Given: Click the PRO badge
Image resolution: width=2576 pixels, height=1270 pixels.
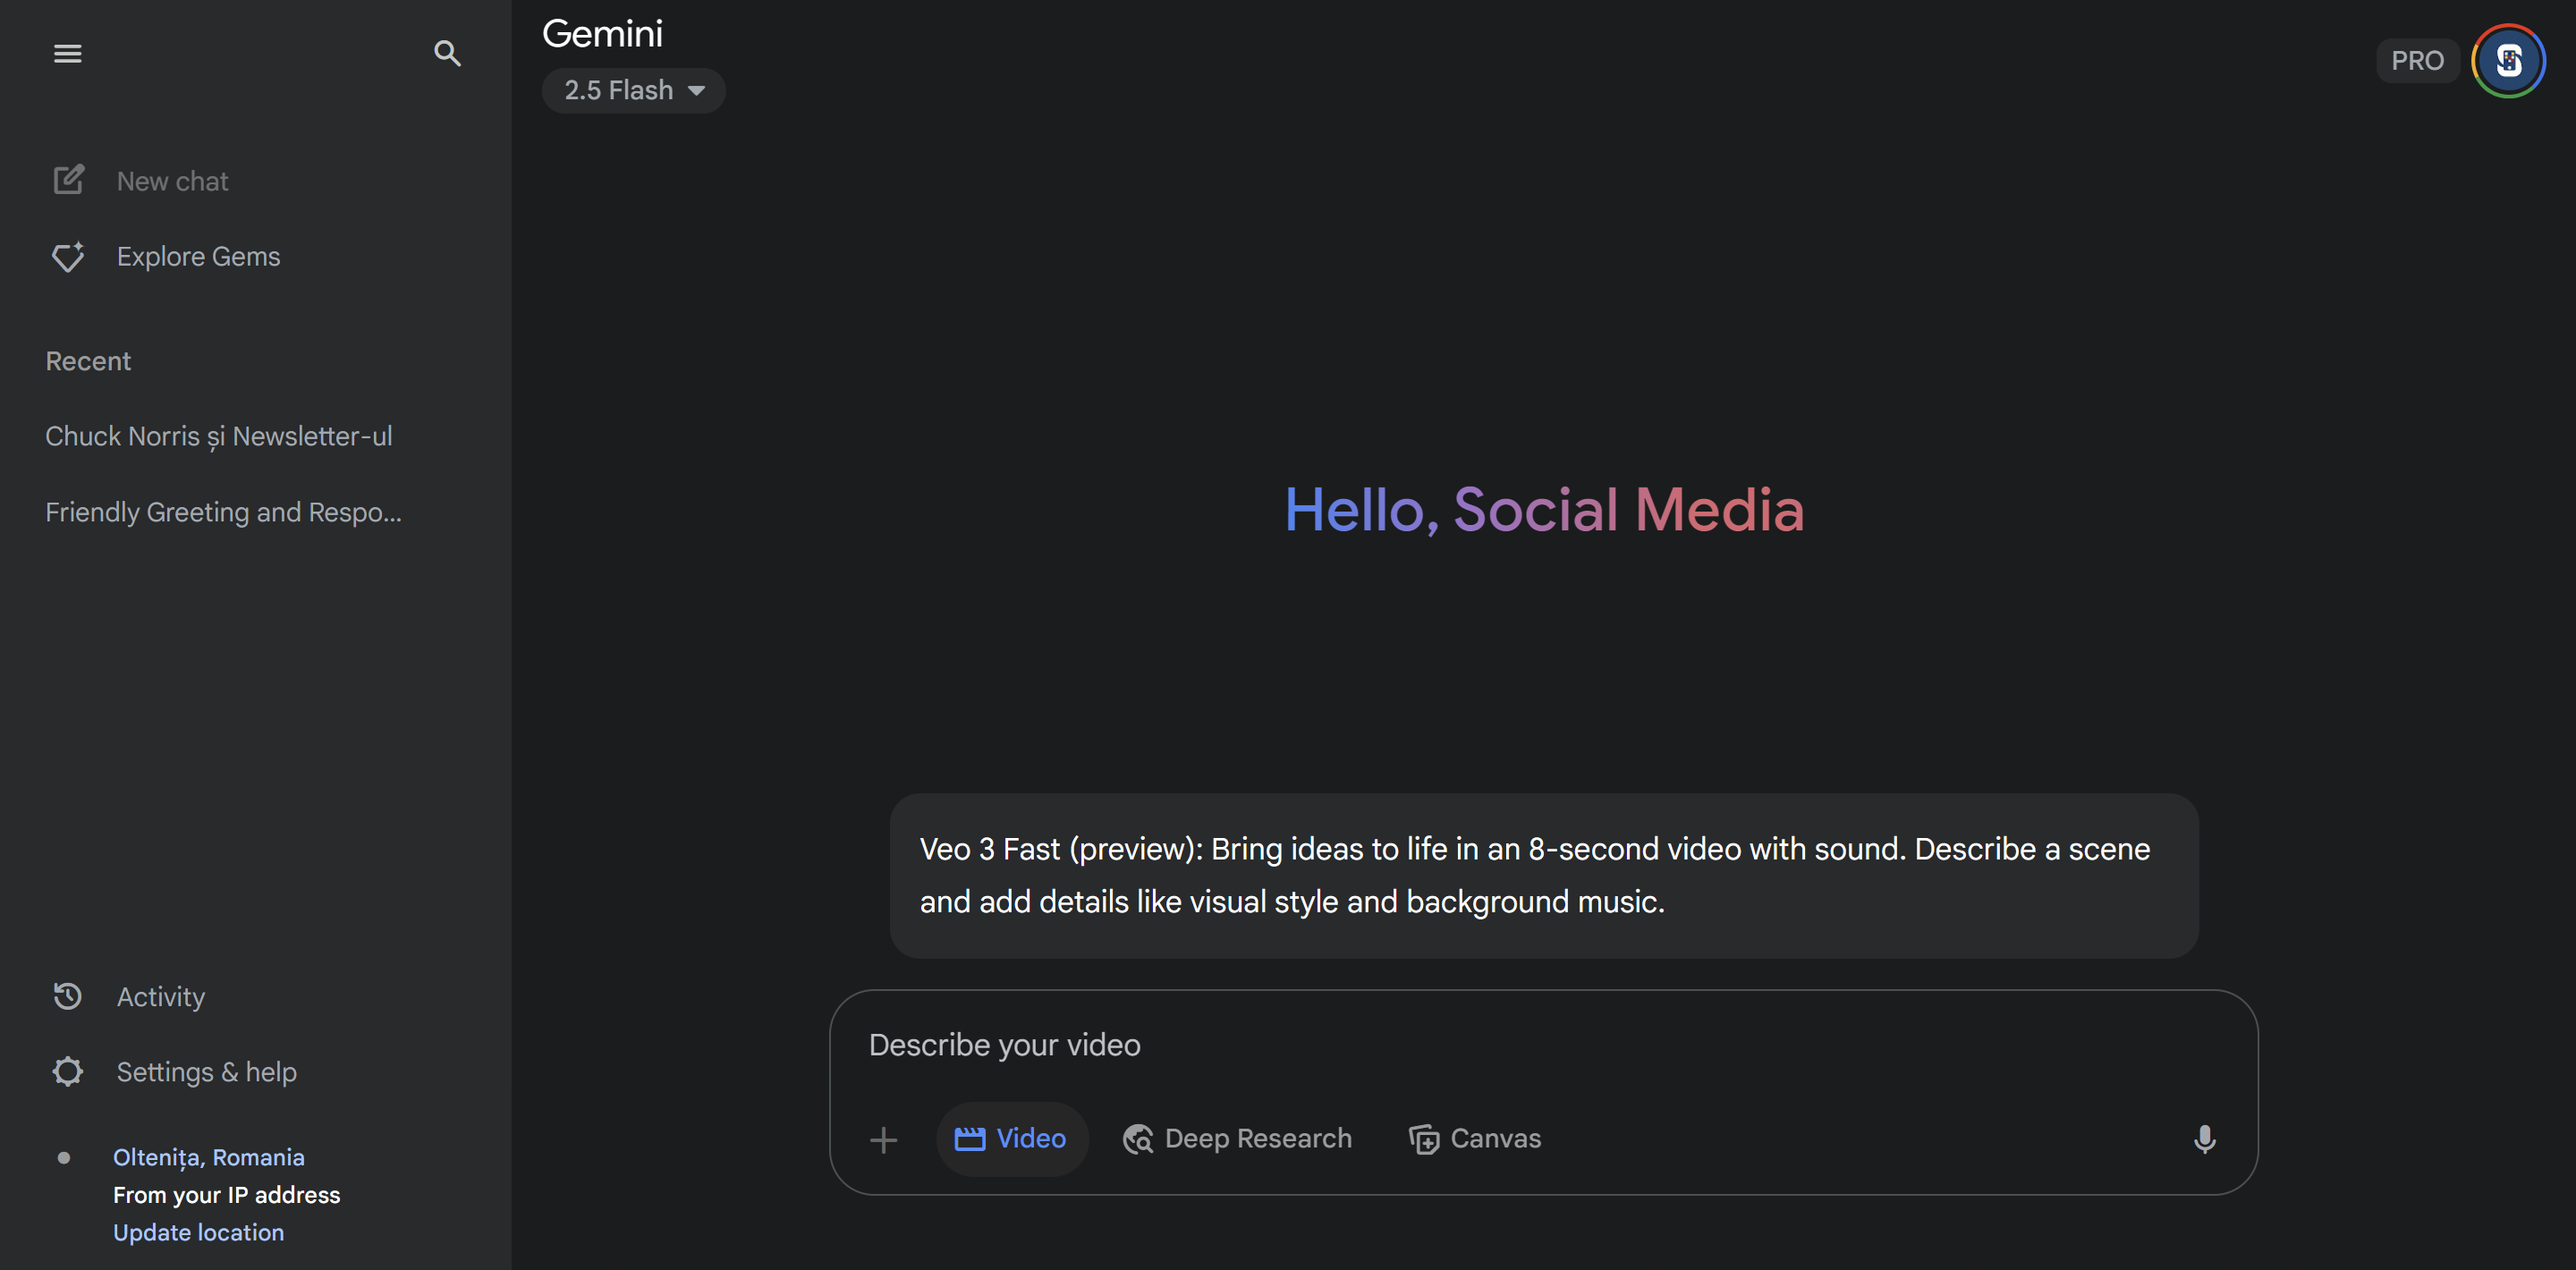Looking at the screenshot, I should point(2416,61).
